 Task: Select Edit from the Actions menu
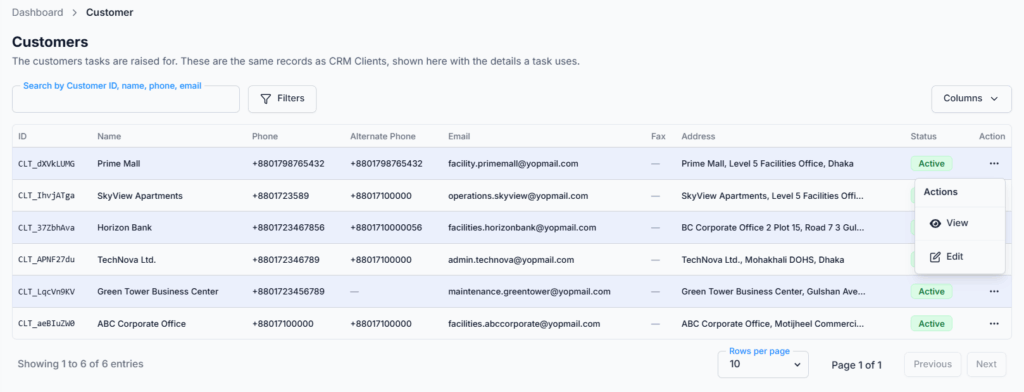(x=959, y=257)
